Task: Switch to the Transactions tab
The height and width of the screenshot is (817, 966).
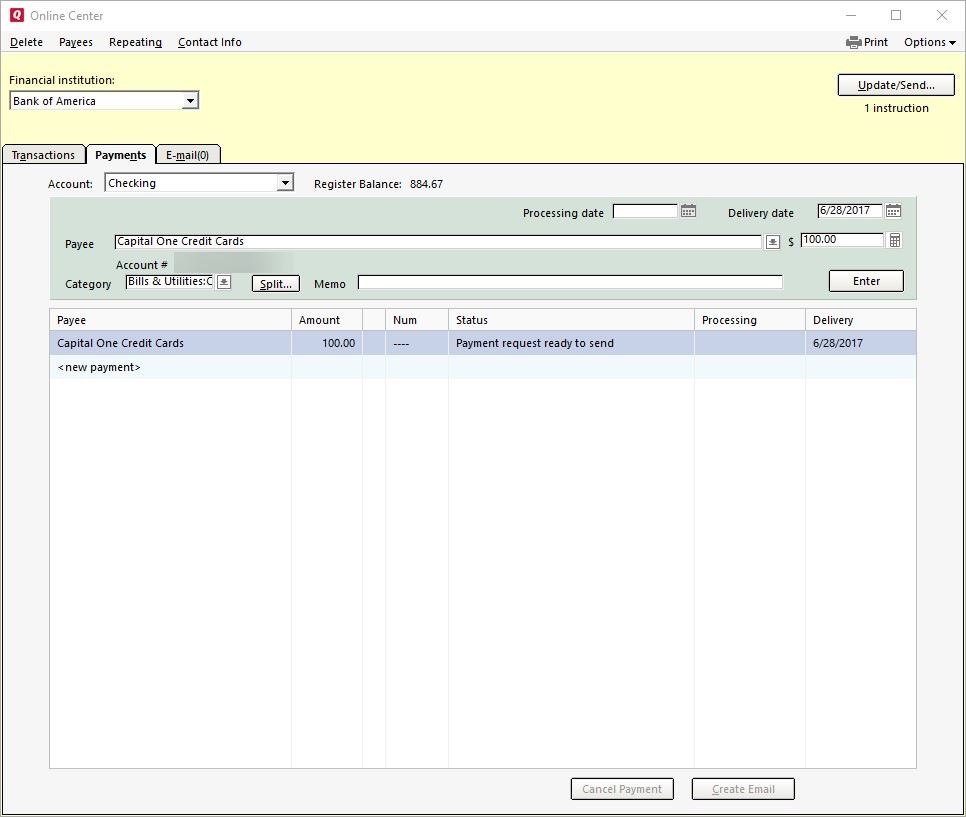Action: (43, 155)
